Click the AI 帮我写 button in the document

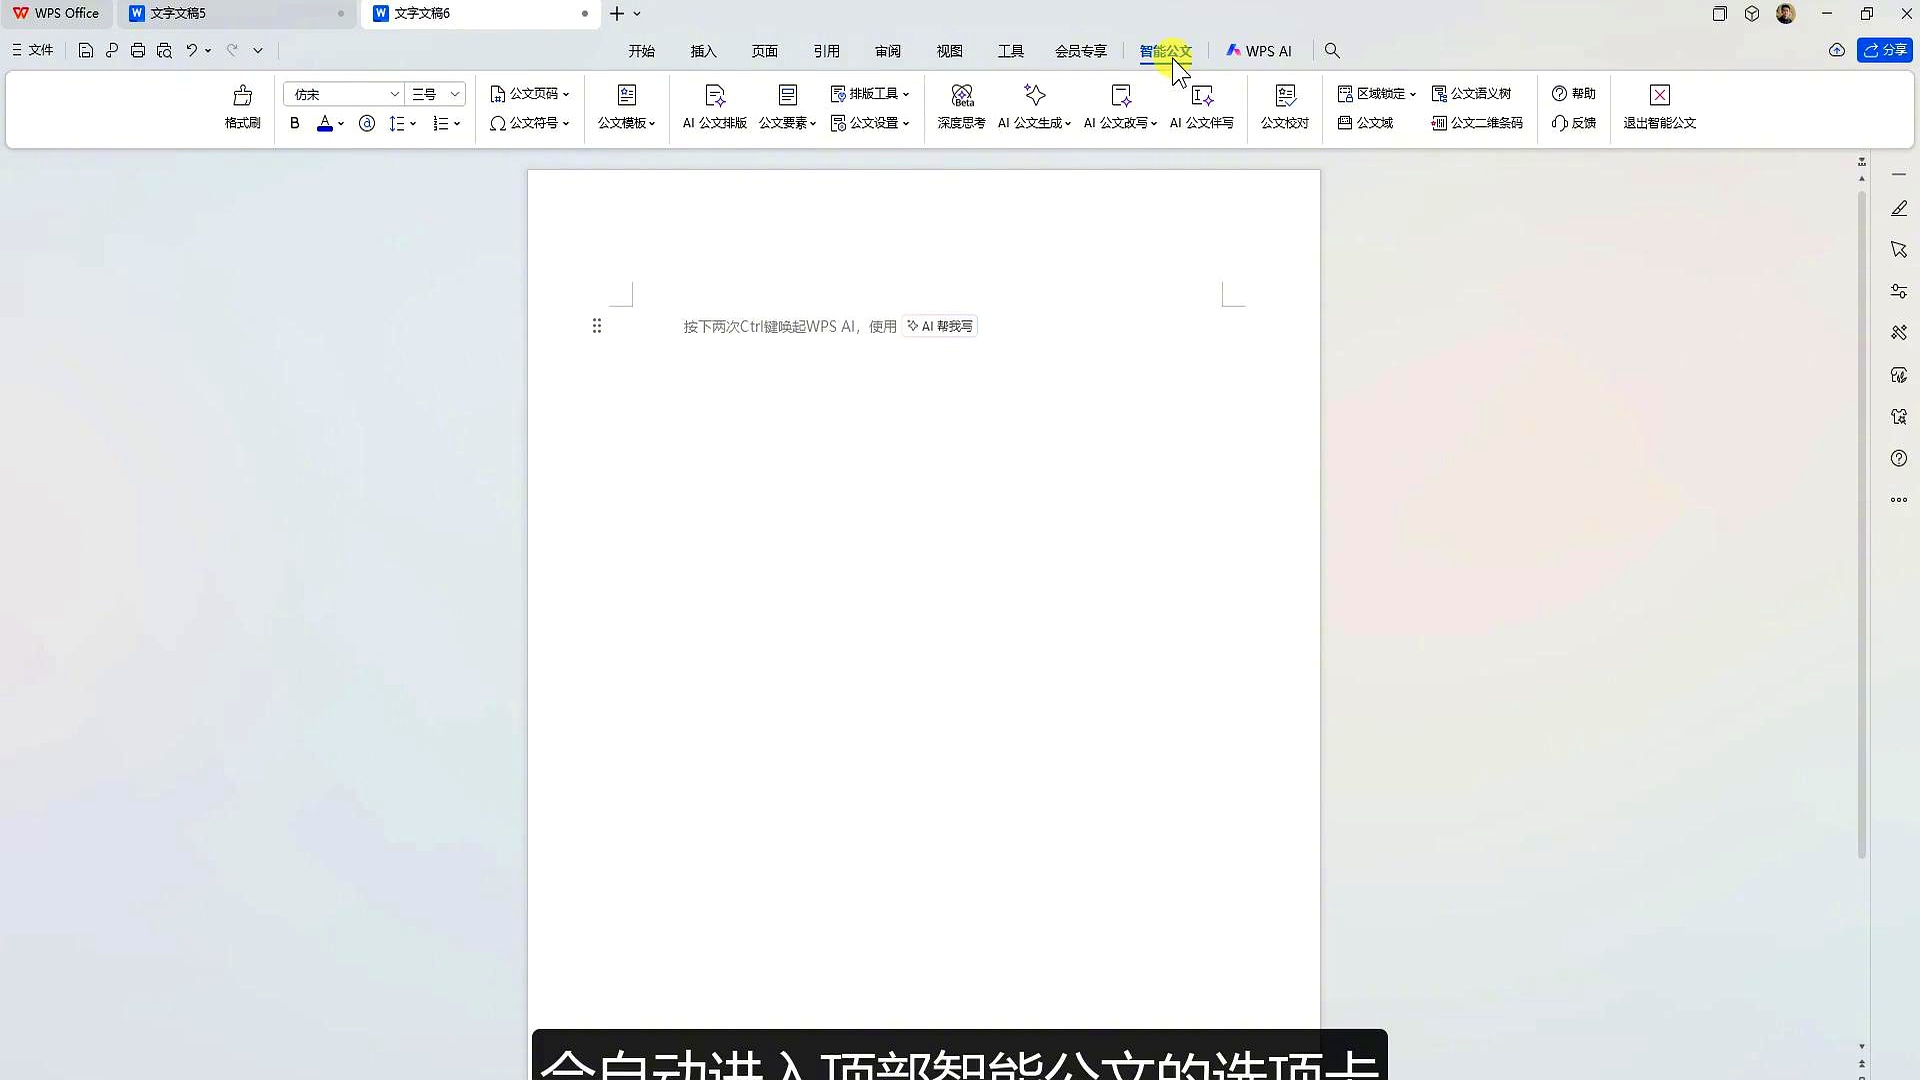coord(940,326)
